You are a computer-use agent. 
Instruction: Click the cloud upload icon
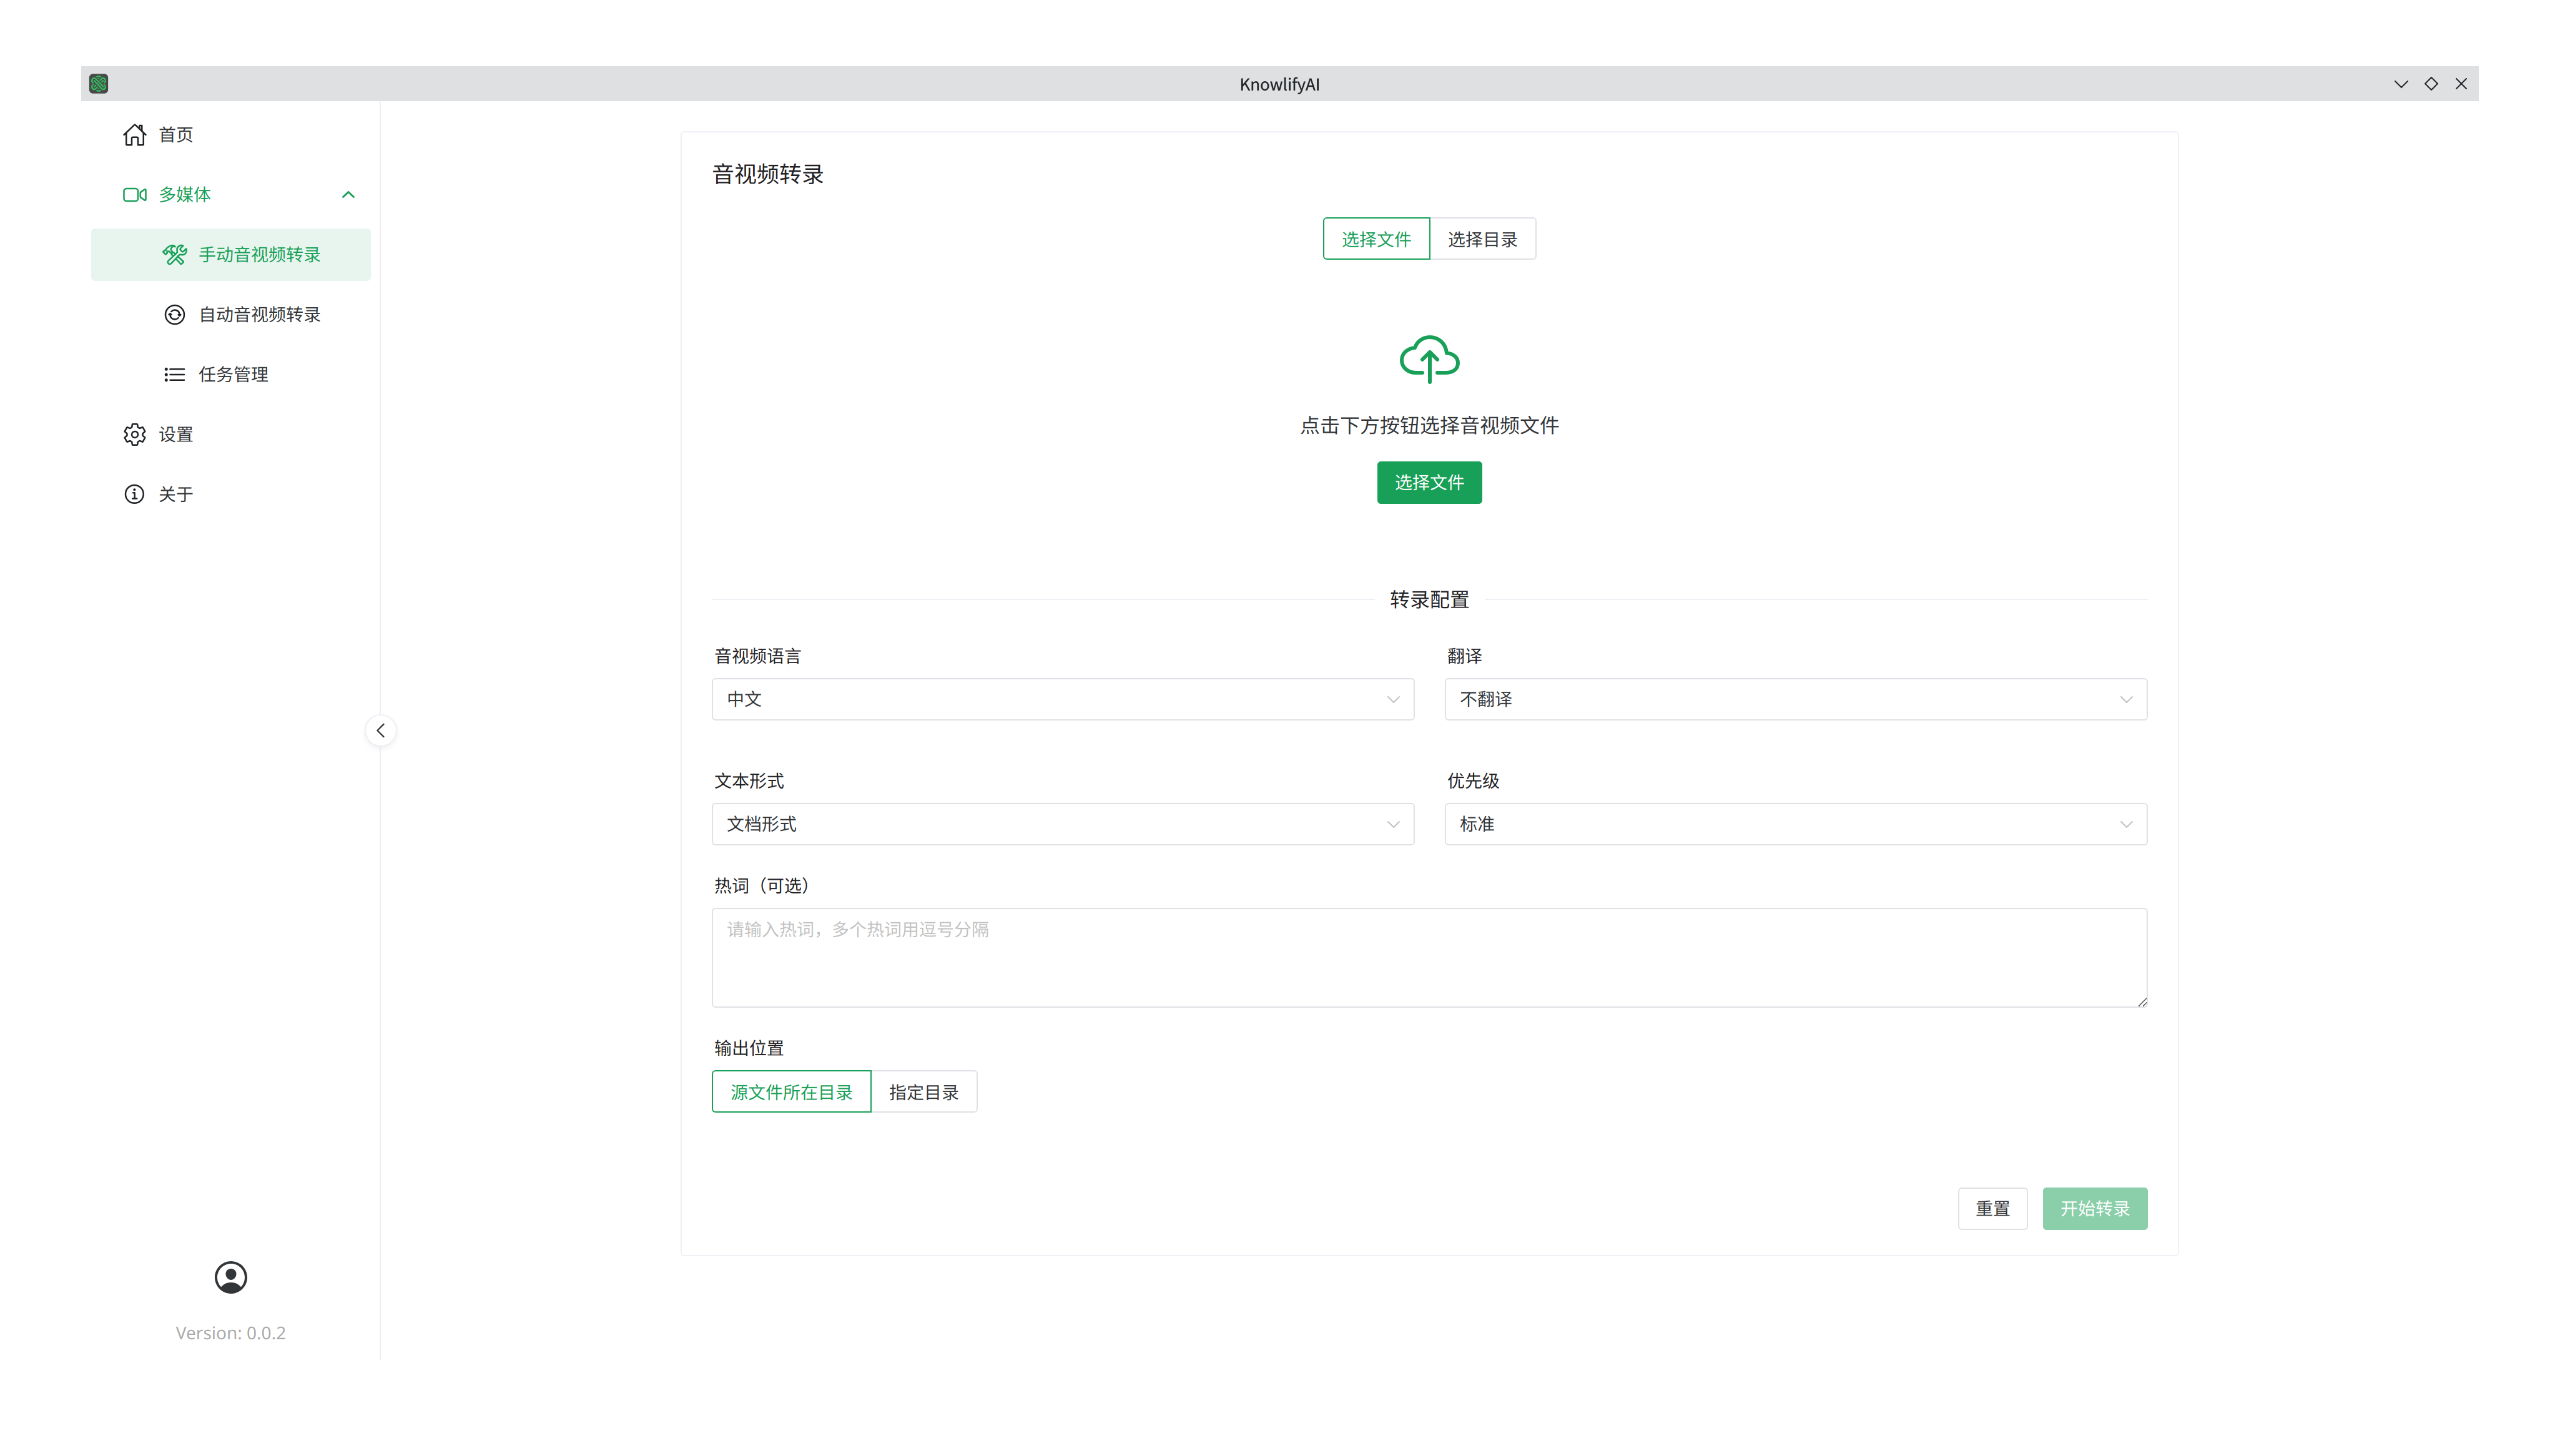[x=1429, y=359]
